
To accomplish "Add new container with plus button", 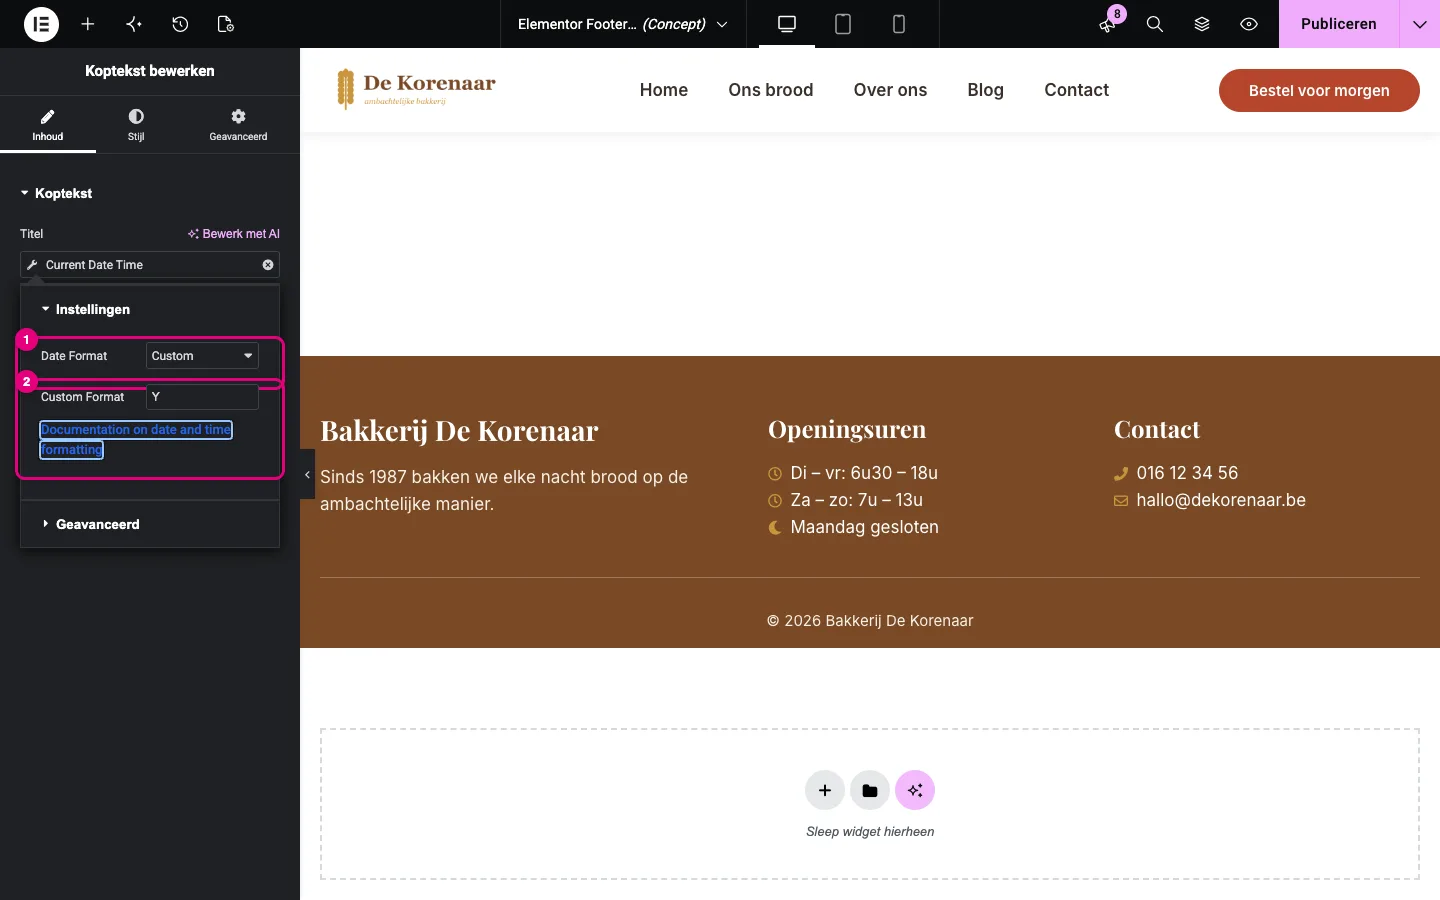I will [825, 791].
